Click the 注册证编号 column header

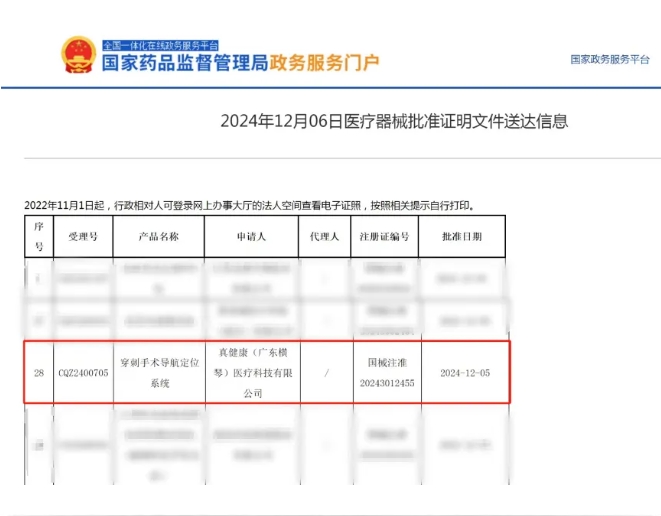pos(384,236)
